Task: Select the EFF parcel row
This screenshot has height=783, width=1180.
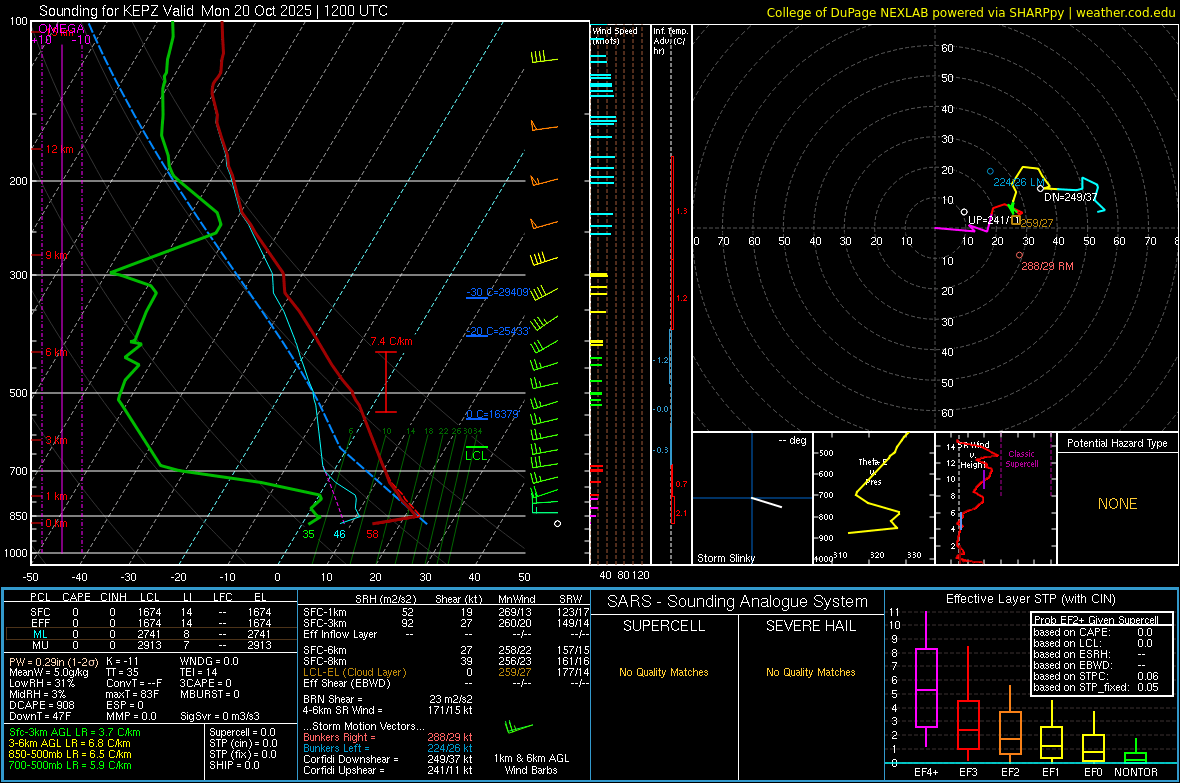Action: click(150, 623)
